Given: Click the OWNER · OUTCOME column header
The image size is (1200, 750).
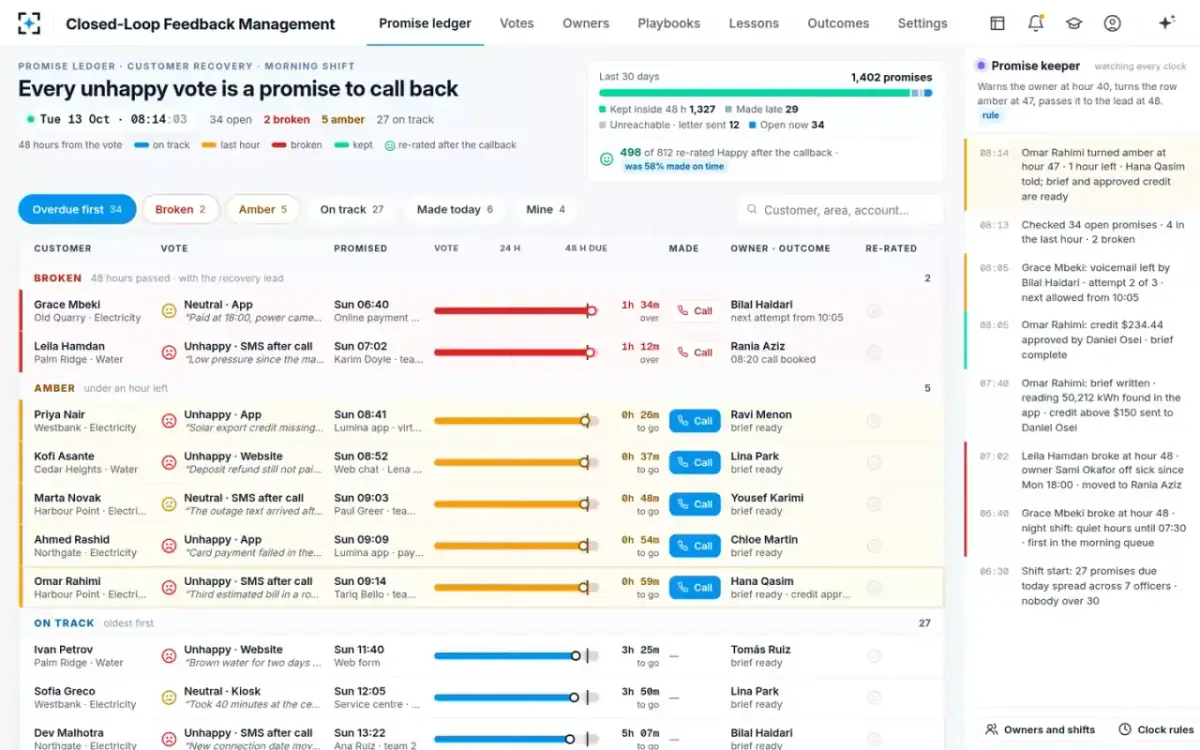Looking at the screenshot, I should (x=781, y=248).
